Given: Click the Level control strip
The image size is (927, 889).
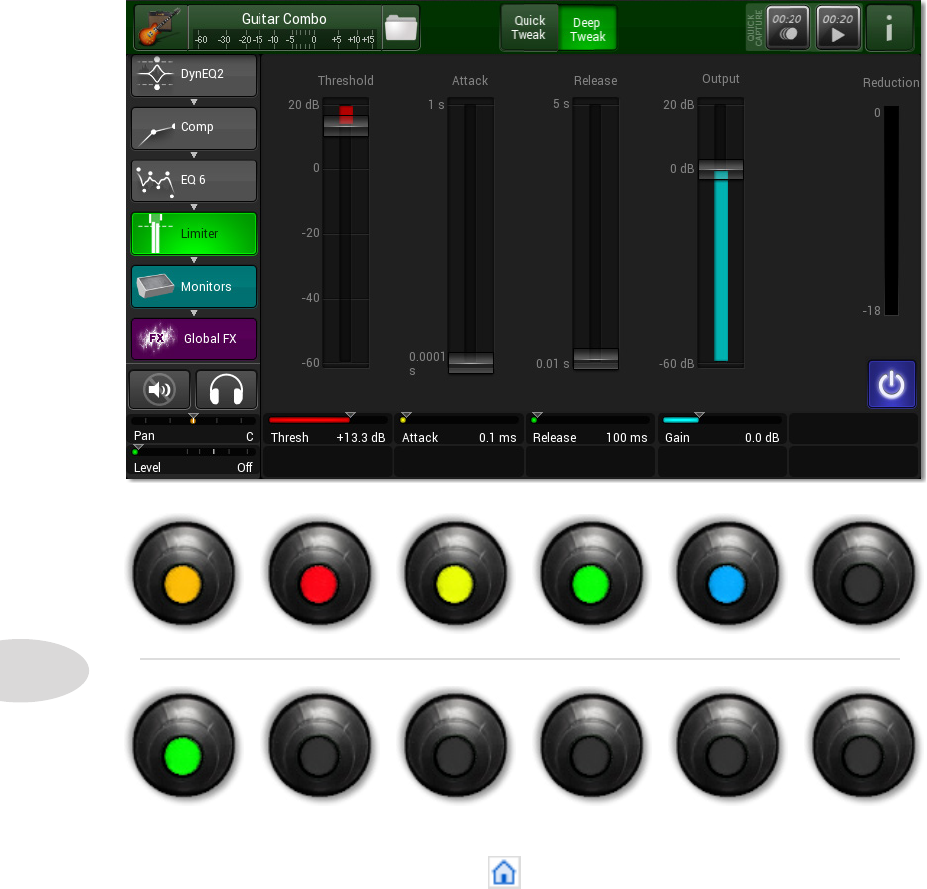Looking at the screenshot, I should [x=193, y=462].
